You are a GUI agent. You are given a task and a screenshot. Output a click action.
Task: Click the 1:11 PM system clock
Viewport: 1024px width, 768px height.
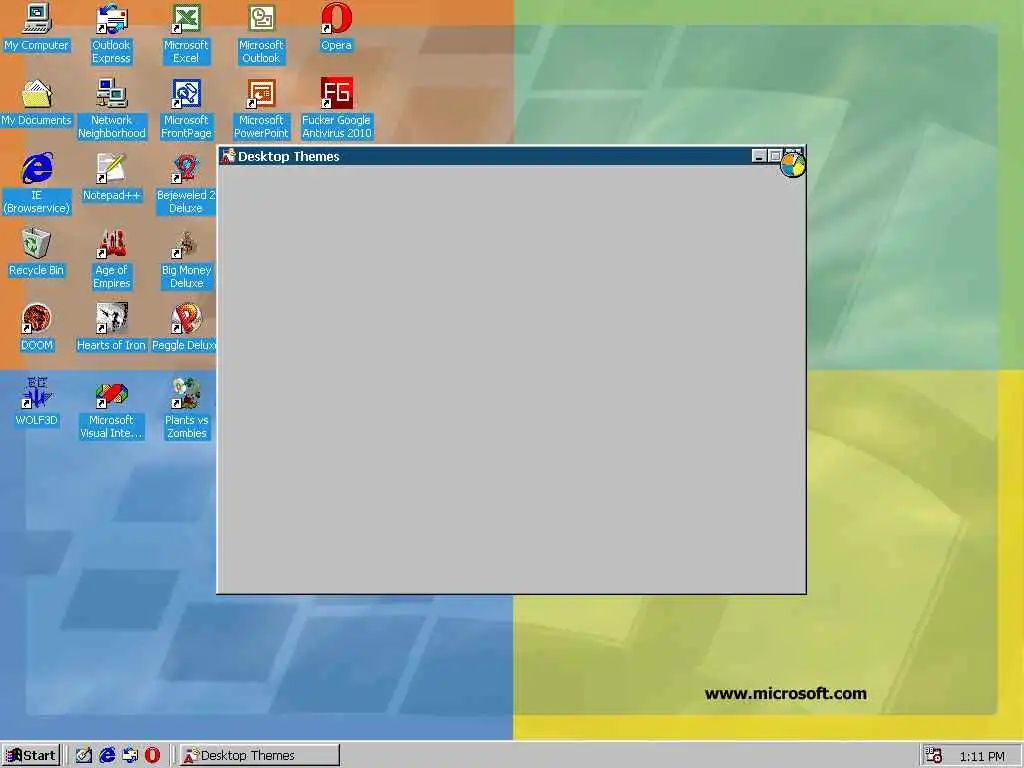[x=982, y=756]
